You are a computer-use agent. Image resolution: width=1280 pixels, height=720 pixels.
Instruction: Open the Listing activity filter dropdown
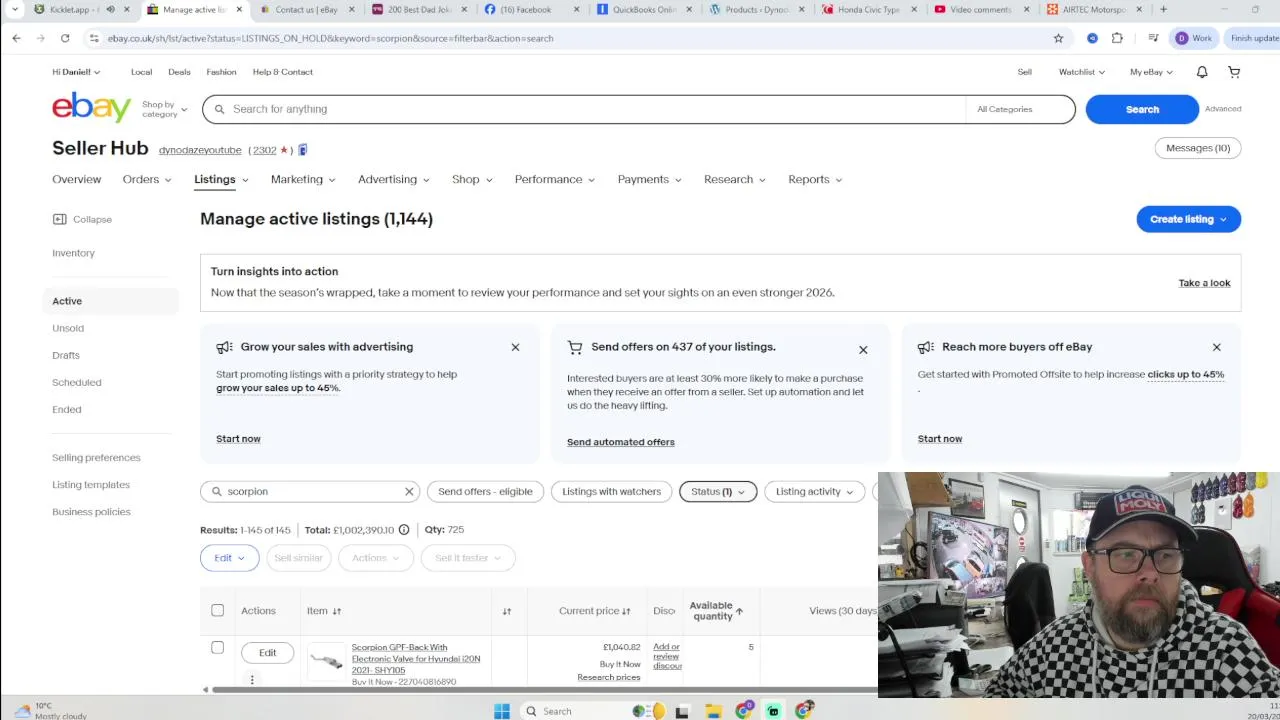(815, 491)
